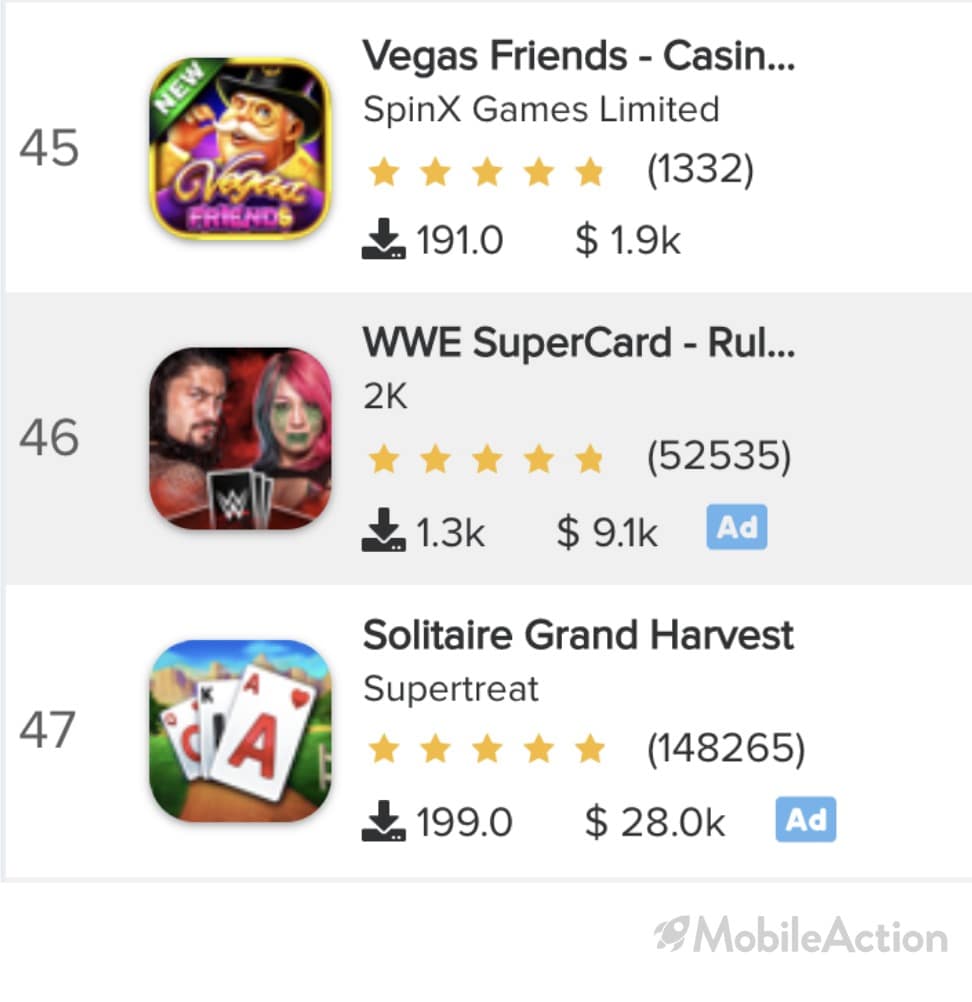Click the MobileAction rocket logo
The image size is (972, 1002).
pos(671,935)
